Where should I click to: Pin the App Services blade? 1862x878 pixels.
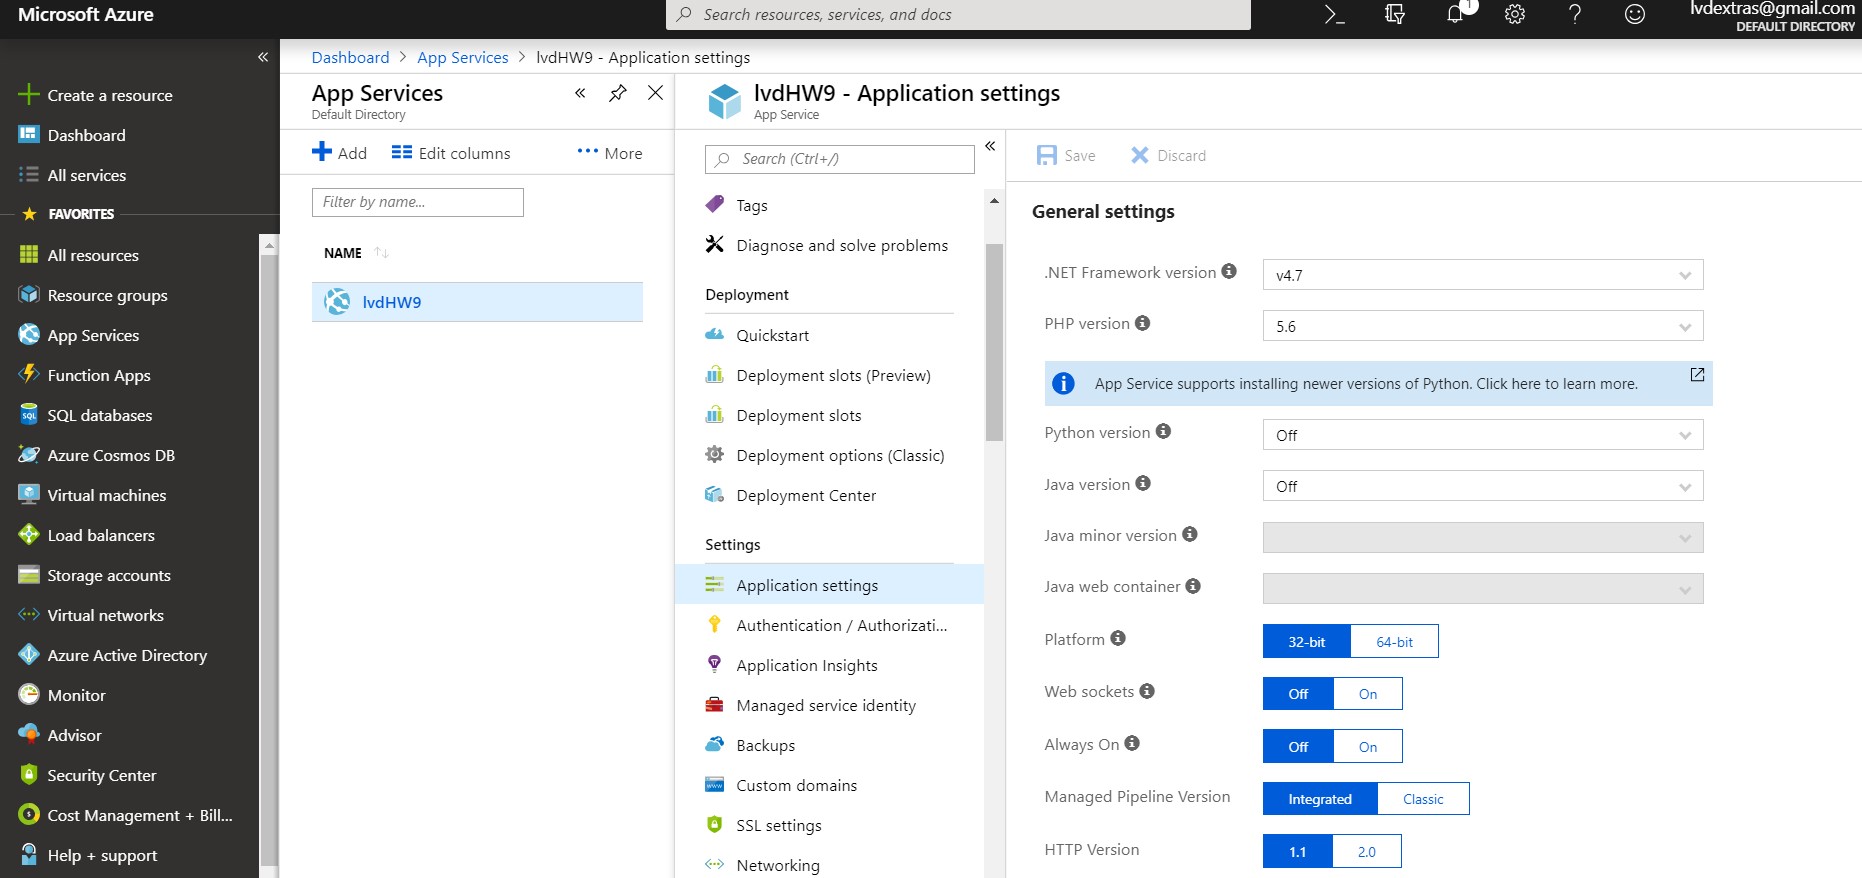click(x=618, y=93)
